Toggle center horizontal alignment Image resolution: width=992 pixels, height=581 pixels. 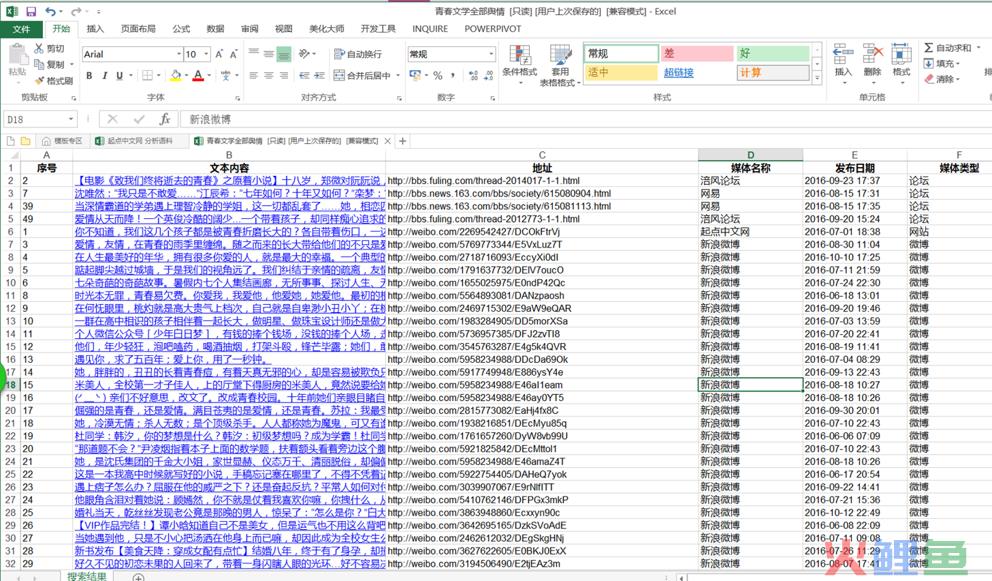[269, 75]
